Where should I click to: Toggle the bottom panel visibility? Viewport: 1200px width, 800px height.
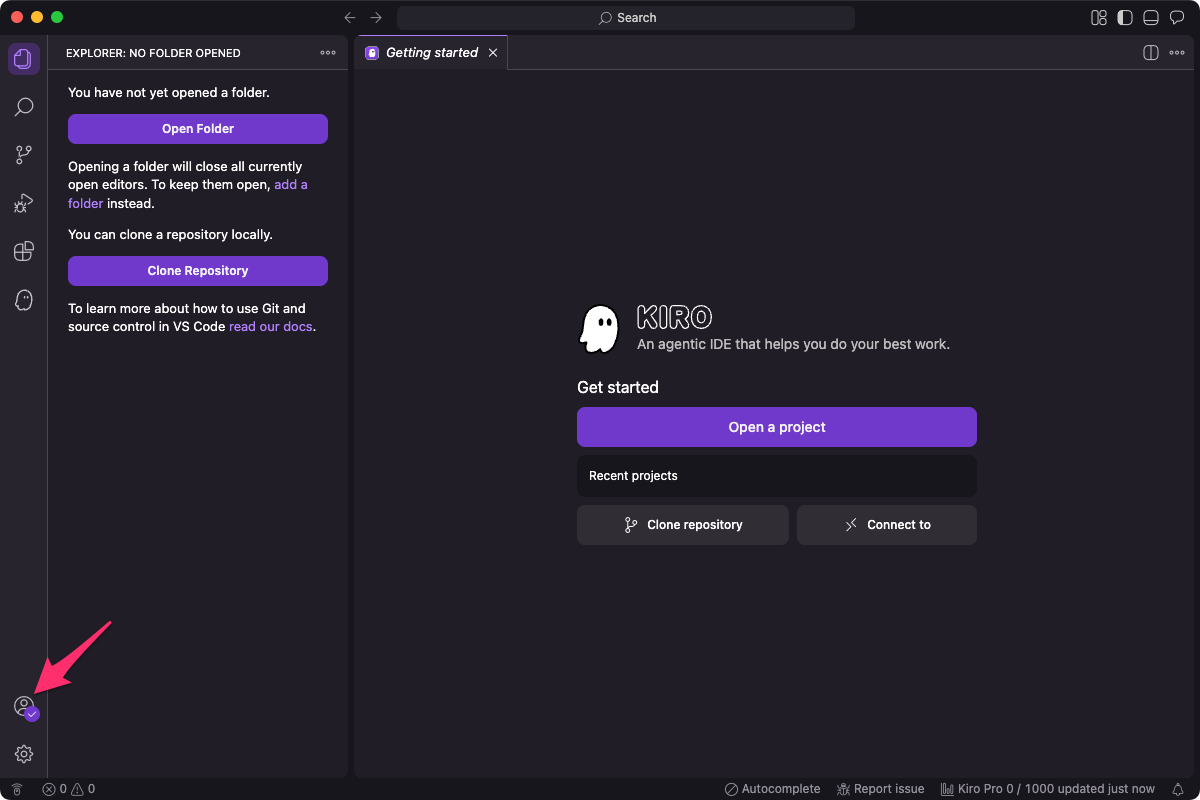(1151, 18)
